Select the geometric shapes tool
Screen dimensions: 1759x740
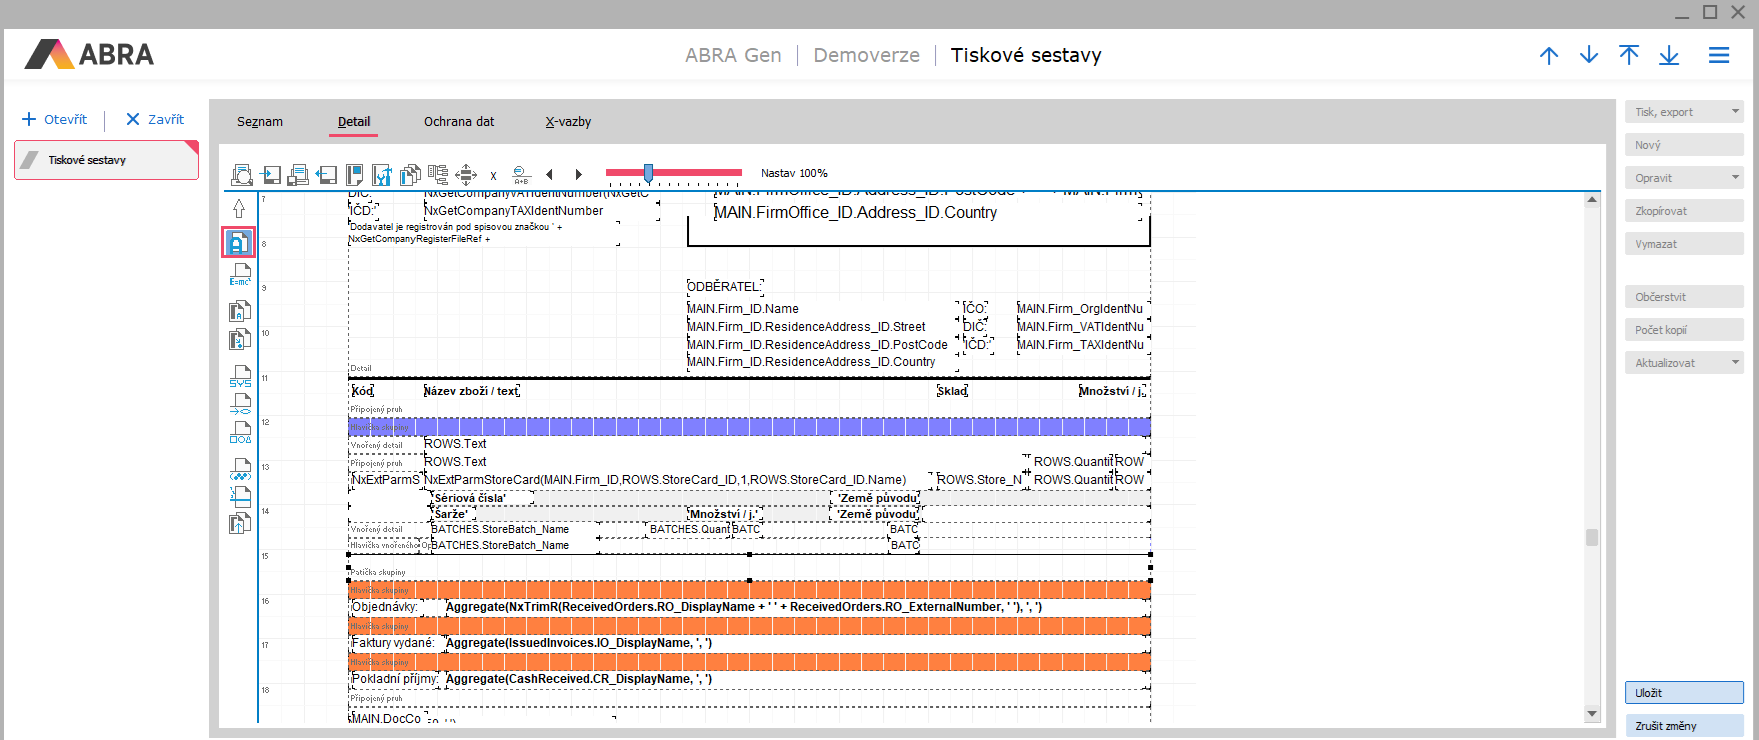[x=240, y=433]
